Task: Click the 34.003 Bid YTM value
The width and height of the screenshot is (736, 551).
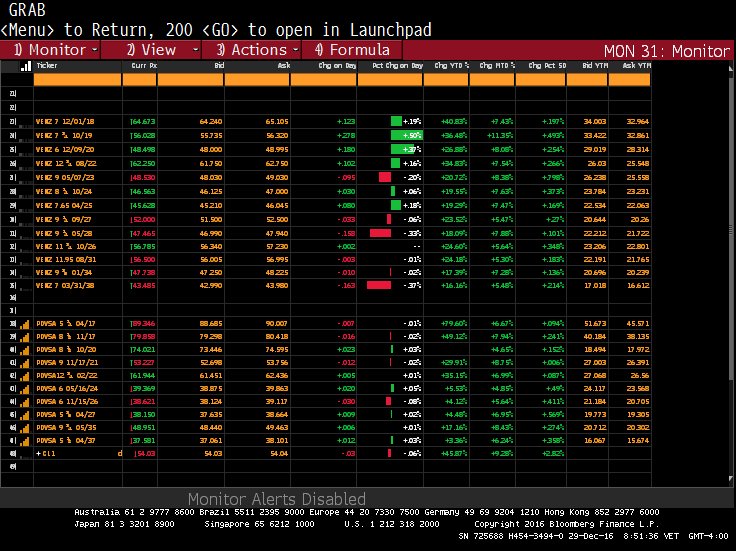Action: (595, 122)
